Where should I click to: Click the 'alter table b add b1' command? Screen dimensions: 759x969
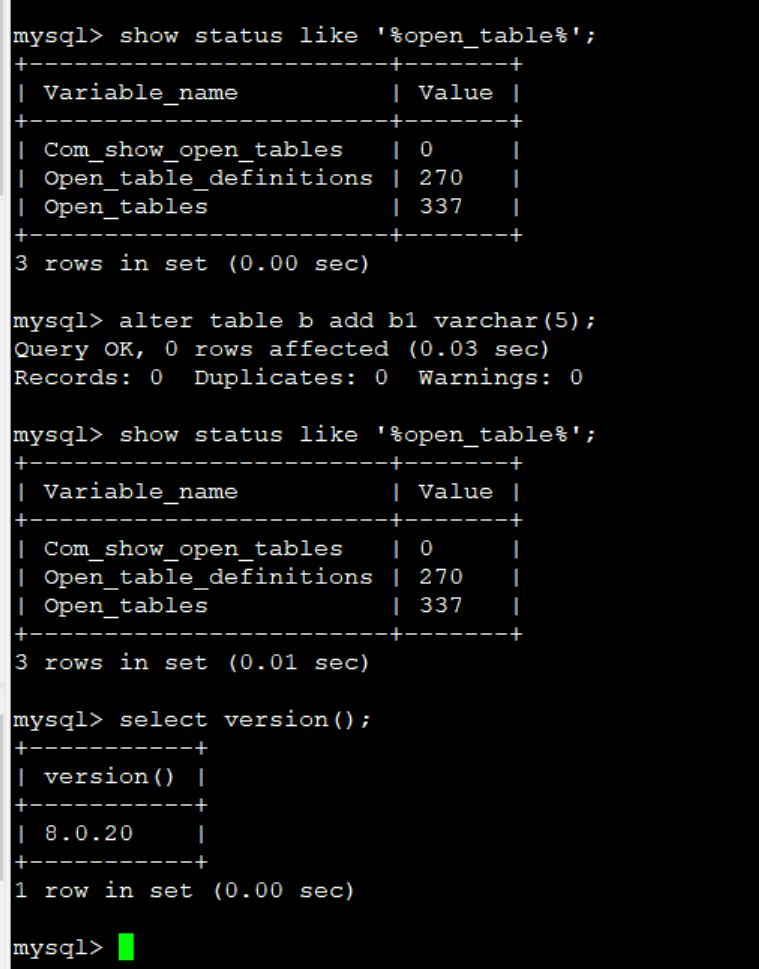pyautogui.click(x=357, y=321)
